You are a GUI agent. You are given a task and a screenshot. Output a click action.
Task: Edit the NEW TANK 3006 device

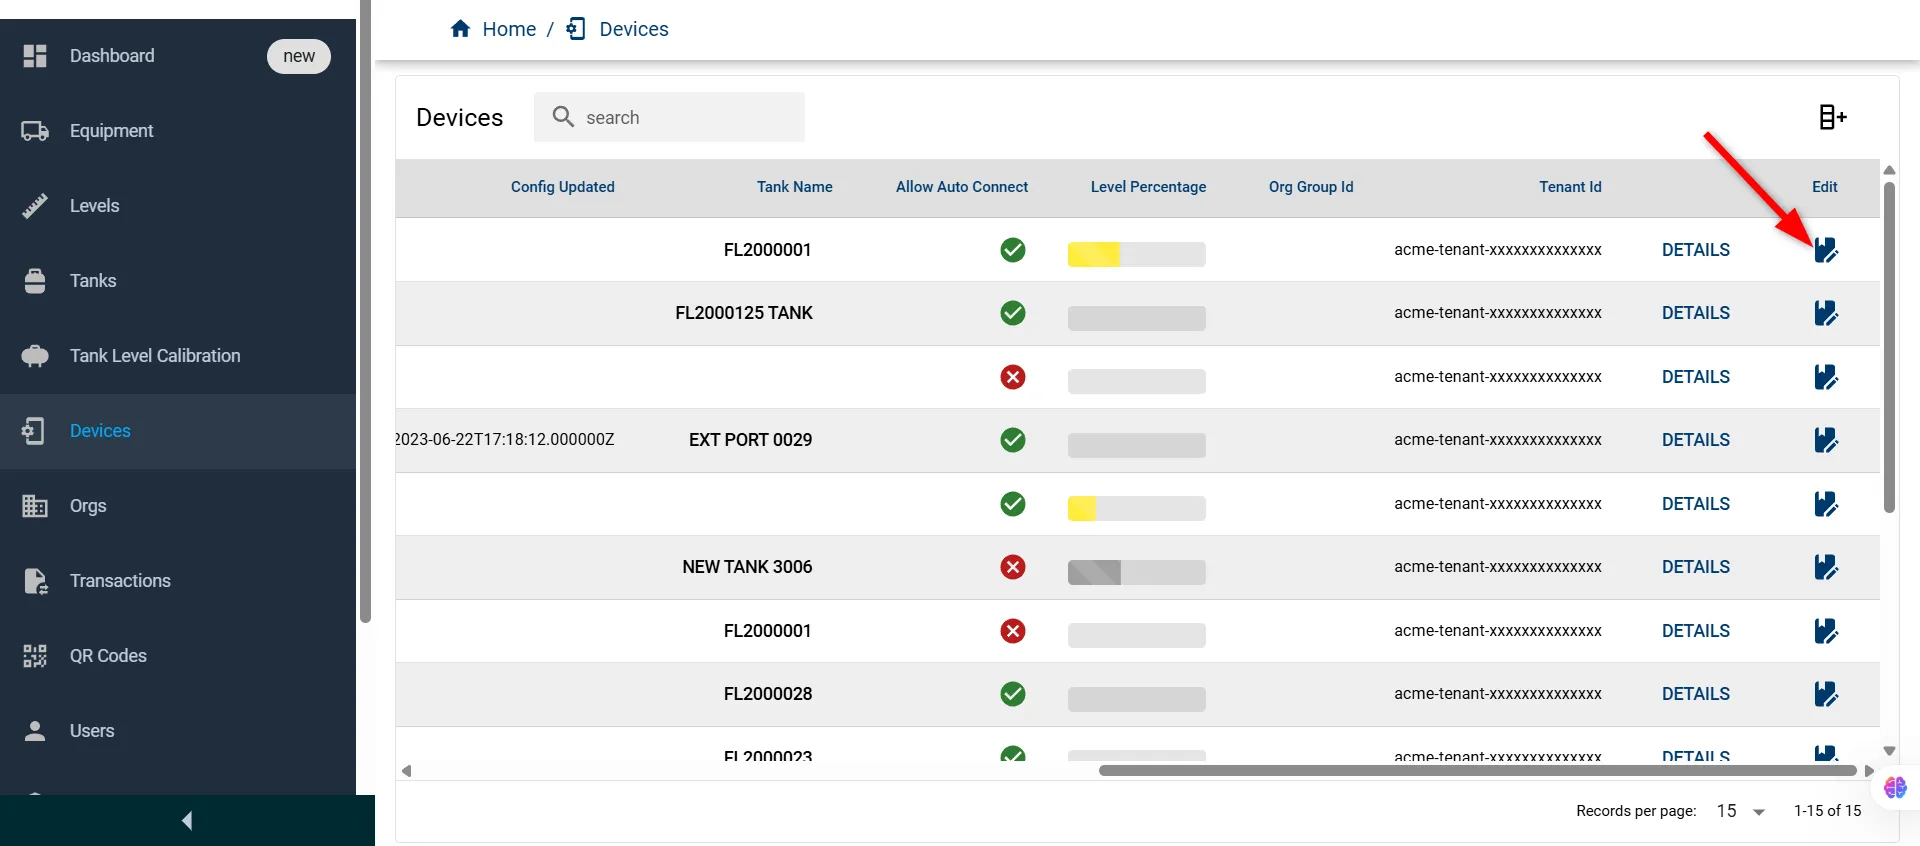click(1826, 567)
